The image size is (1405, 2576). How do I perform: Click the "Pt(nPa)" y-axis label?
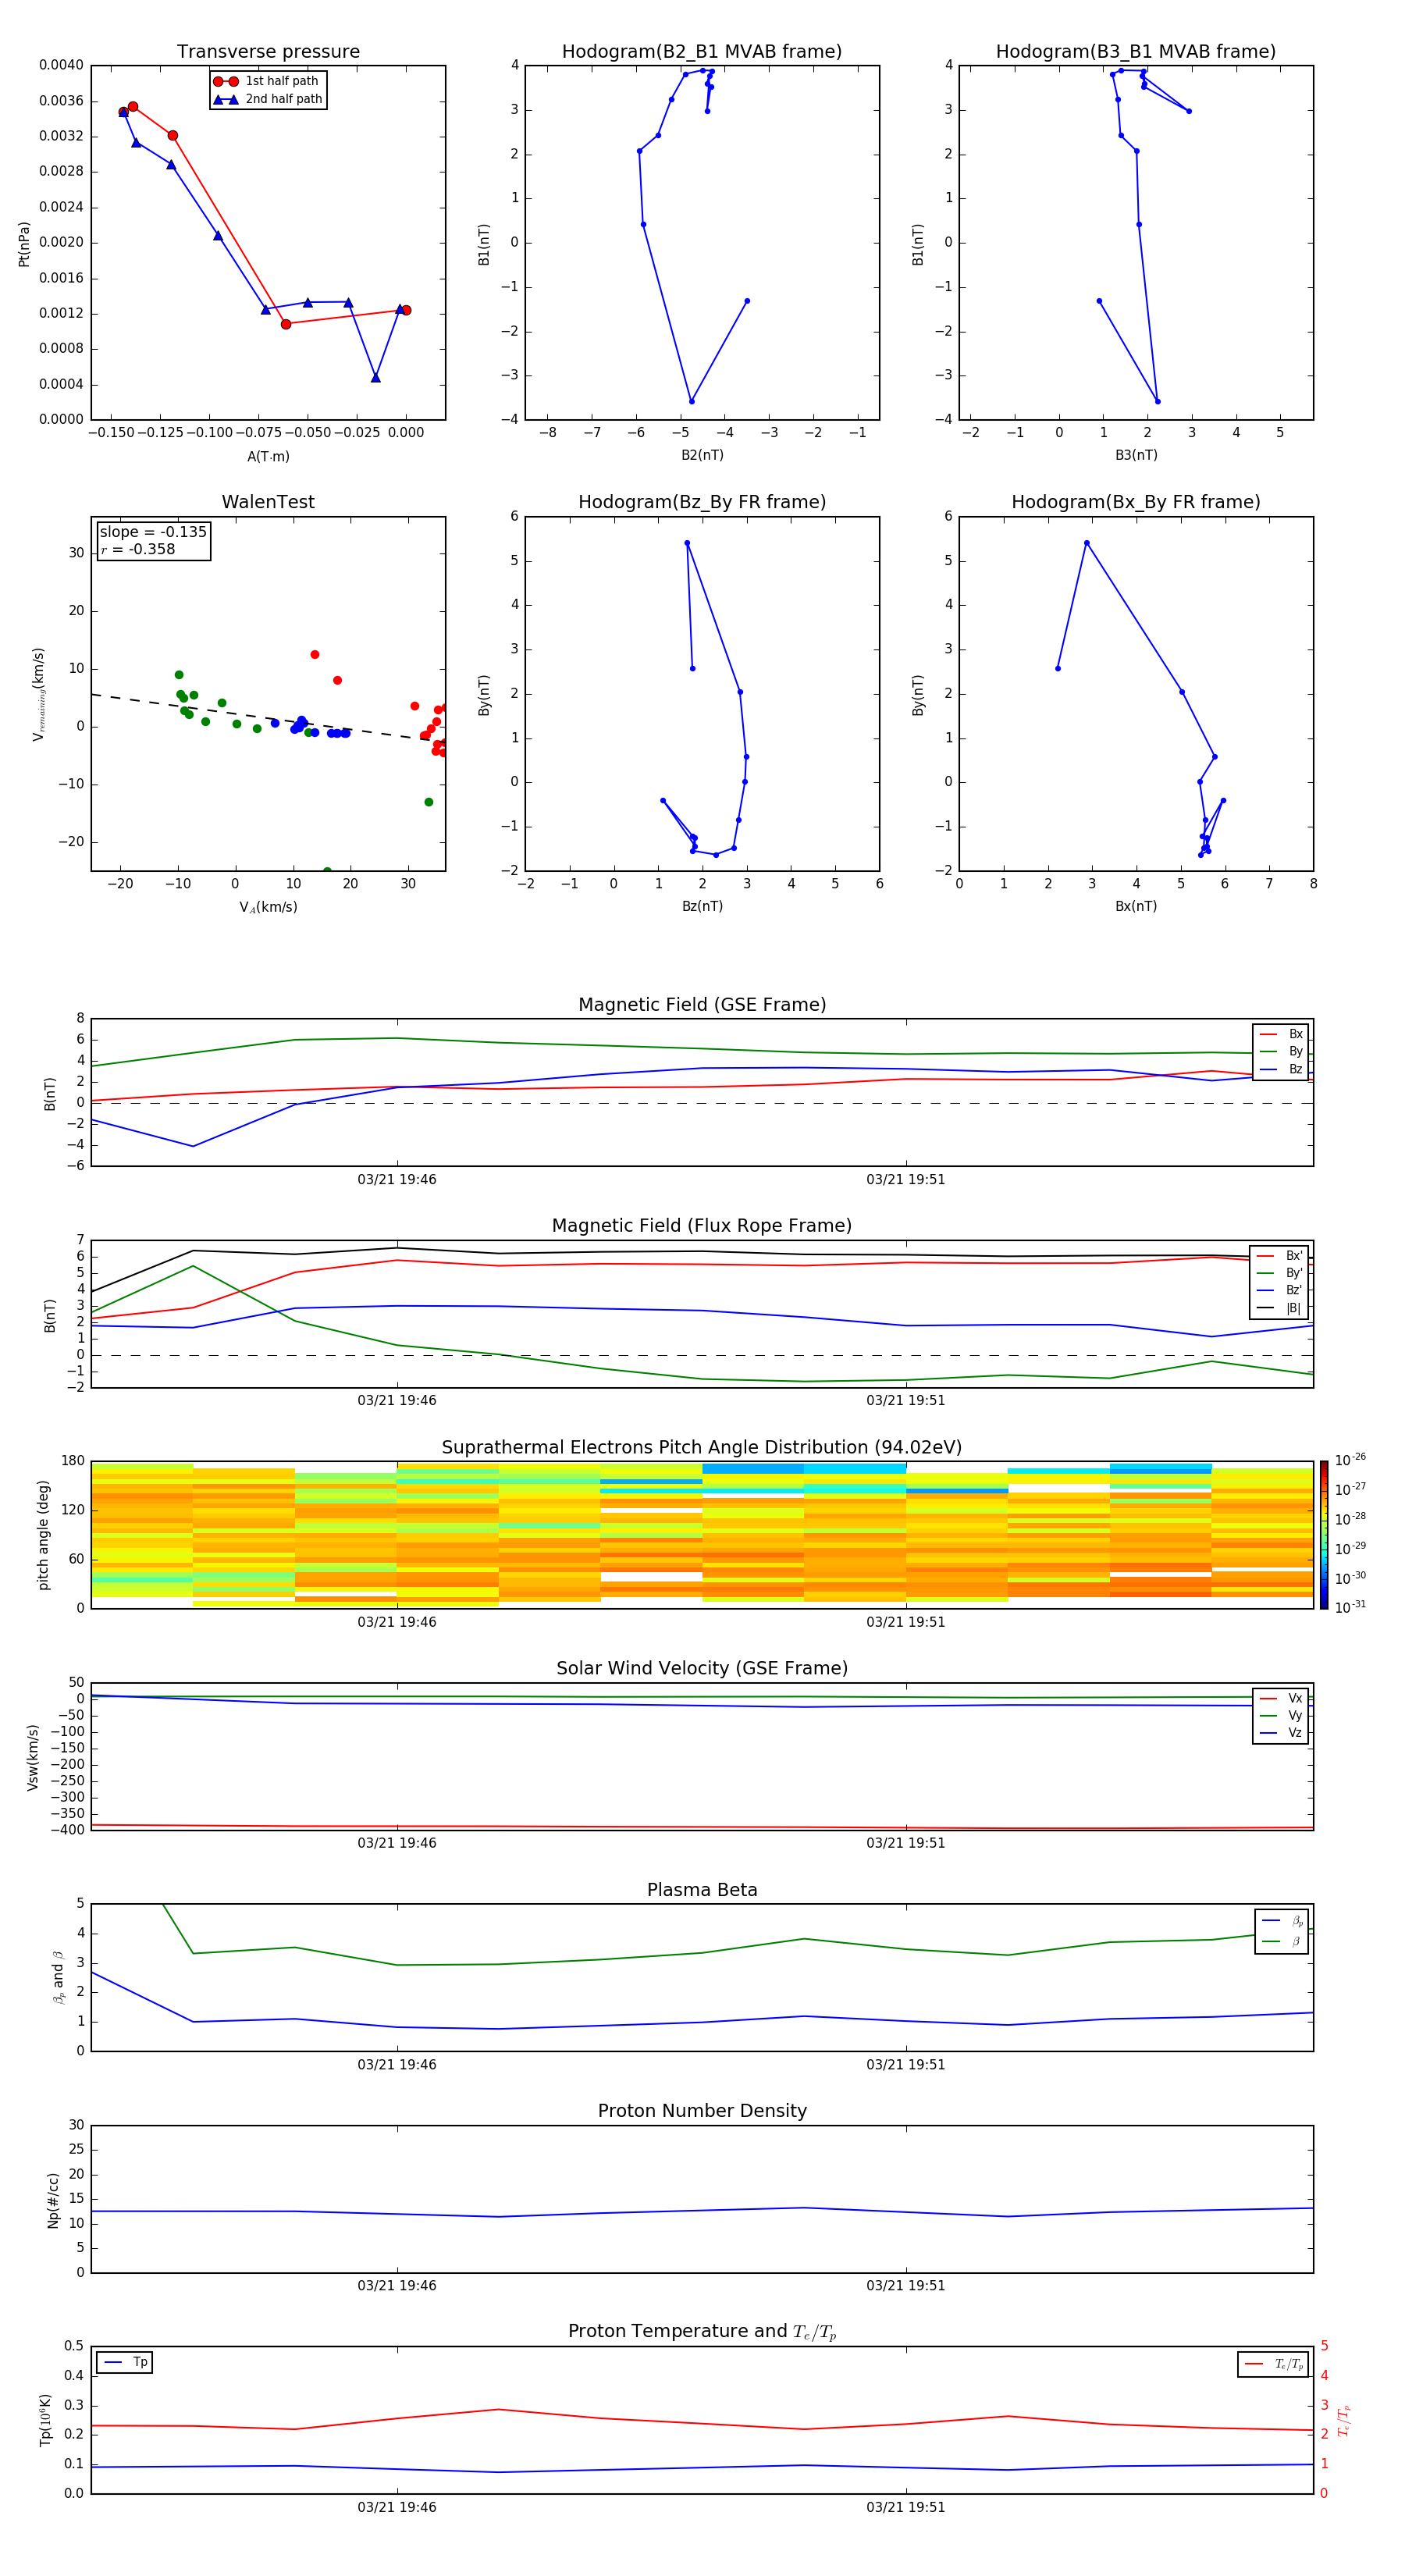point(24,243)
